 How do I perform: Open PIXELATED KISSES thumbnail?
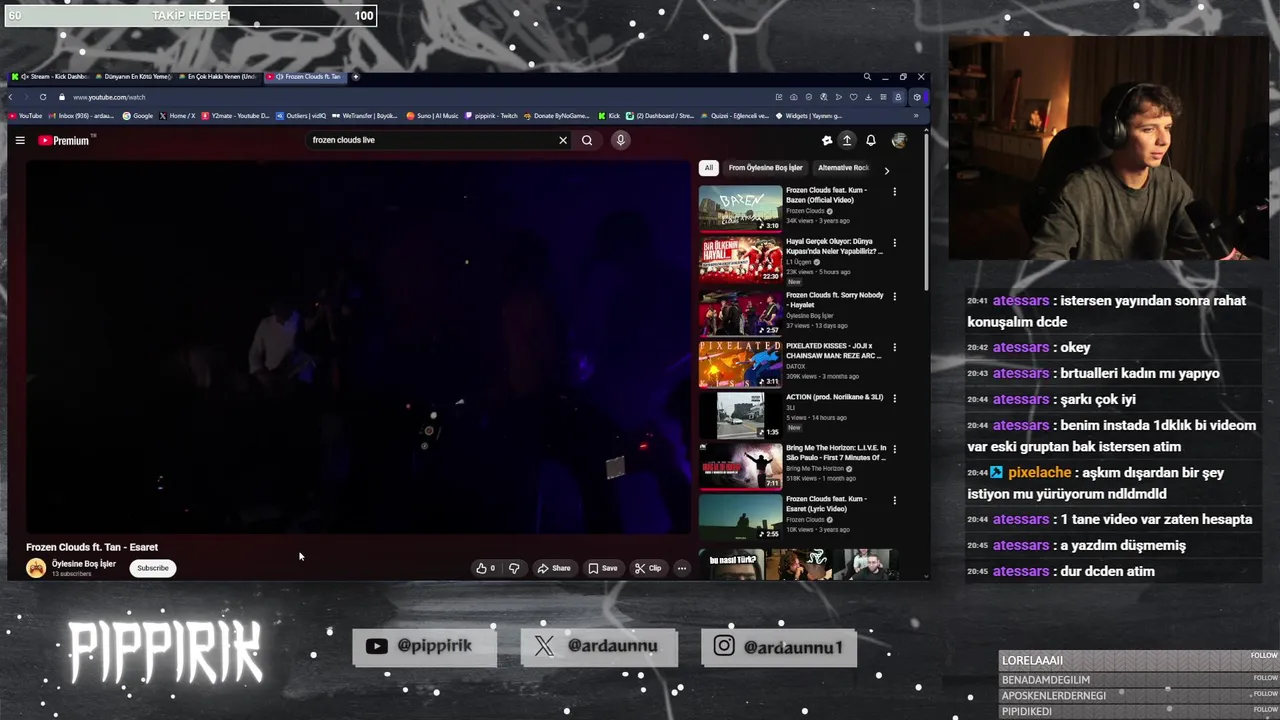(x=740, y=363)
